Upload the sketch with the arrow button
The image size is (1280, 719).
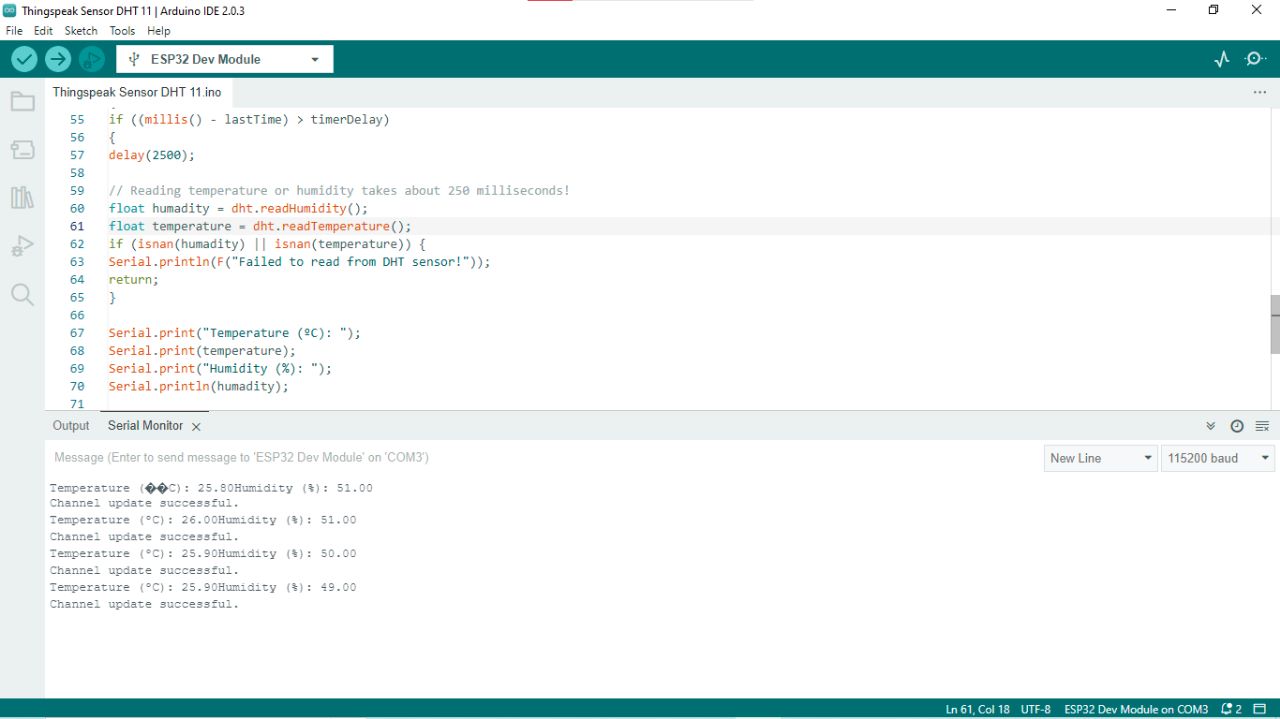(x=58, y=59)
